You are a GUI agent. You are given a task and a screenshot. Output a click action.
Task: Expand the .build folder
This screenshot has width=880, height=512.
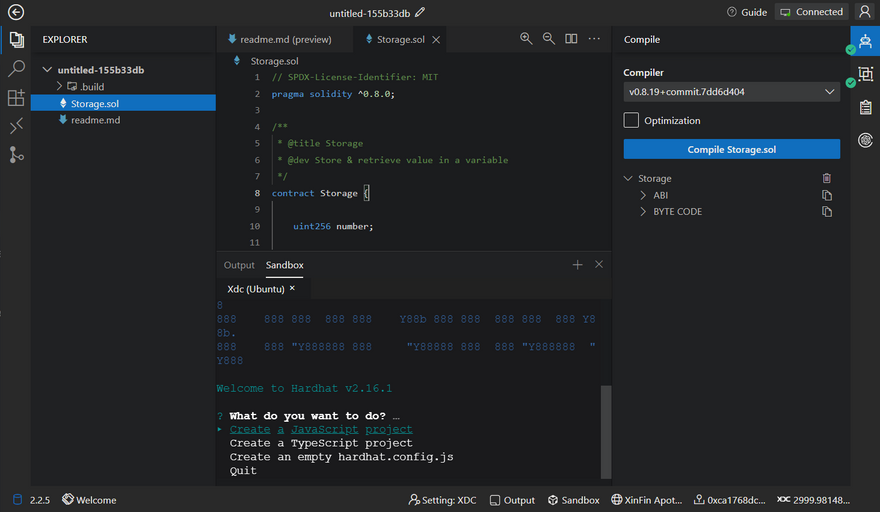[x=59, y=86]
